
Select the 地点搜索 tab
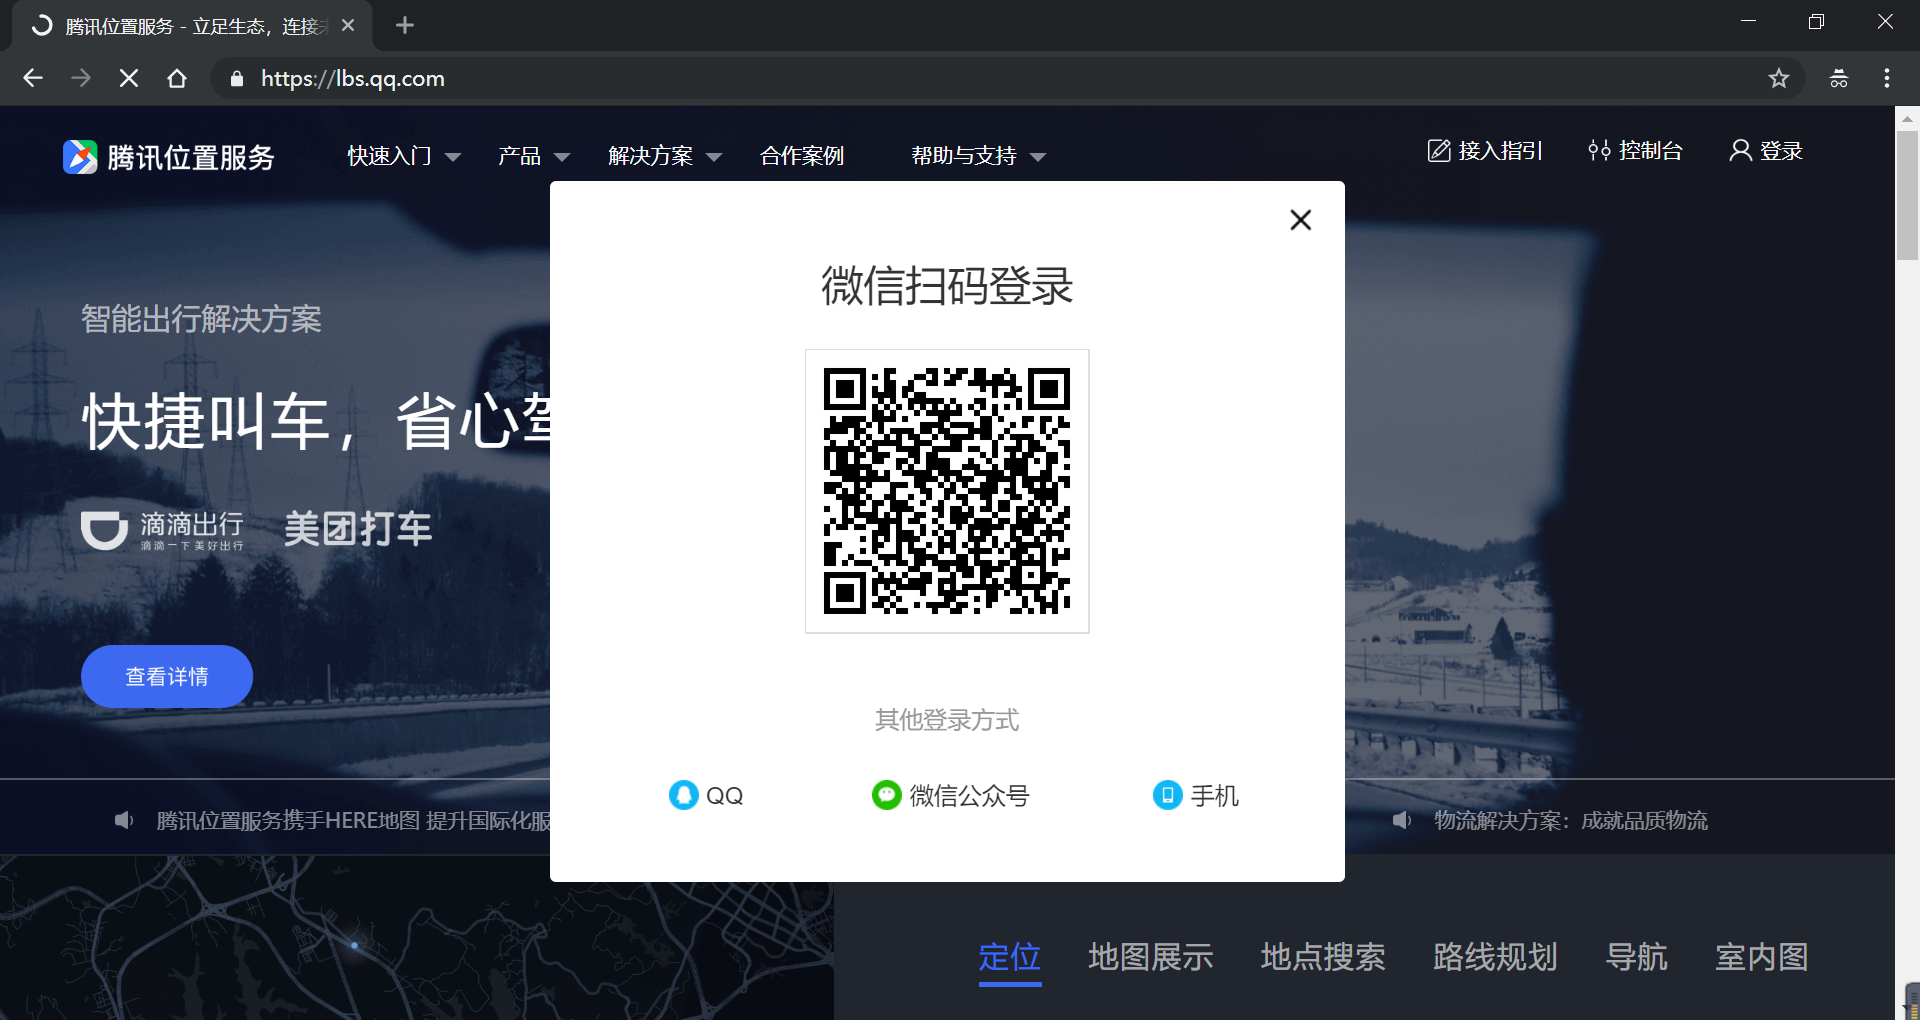point(1323,957)
